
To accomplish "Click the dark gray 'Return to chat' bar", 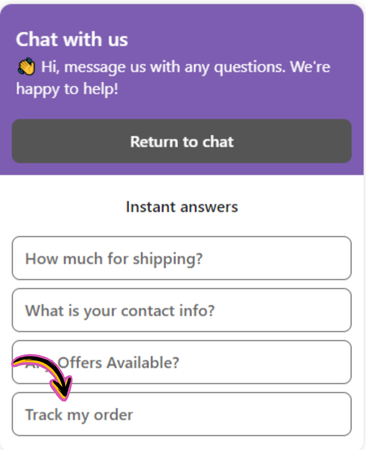I will (x=182, y=141).
